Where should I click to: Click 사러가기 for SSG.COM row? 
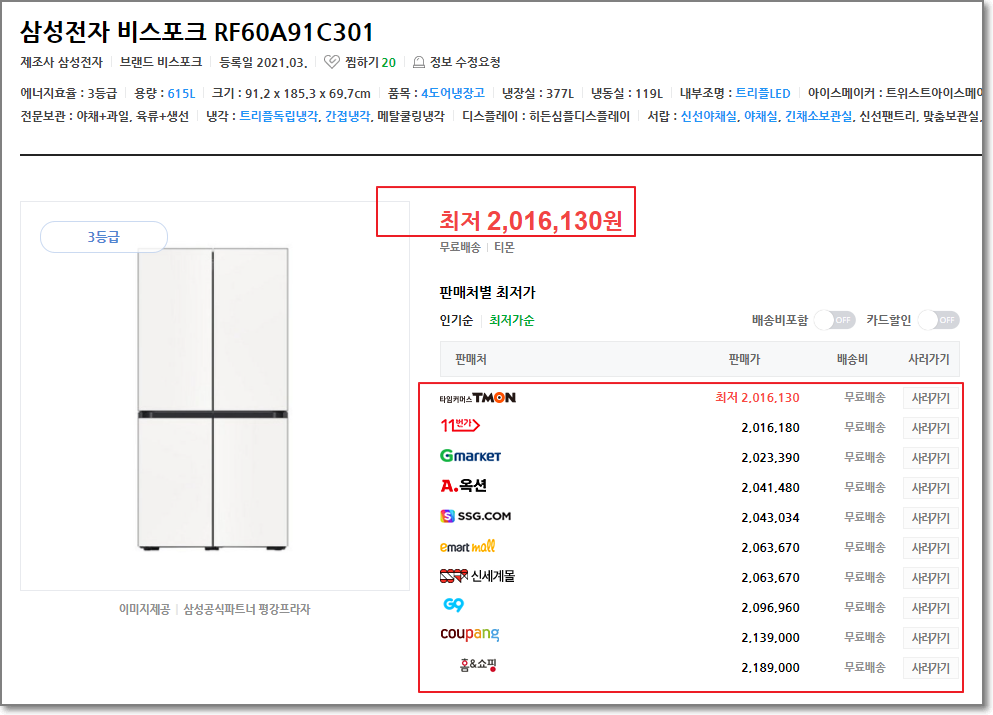point(930,518)
